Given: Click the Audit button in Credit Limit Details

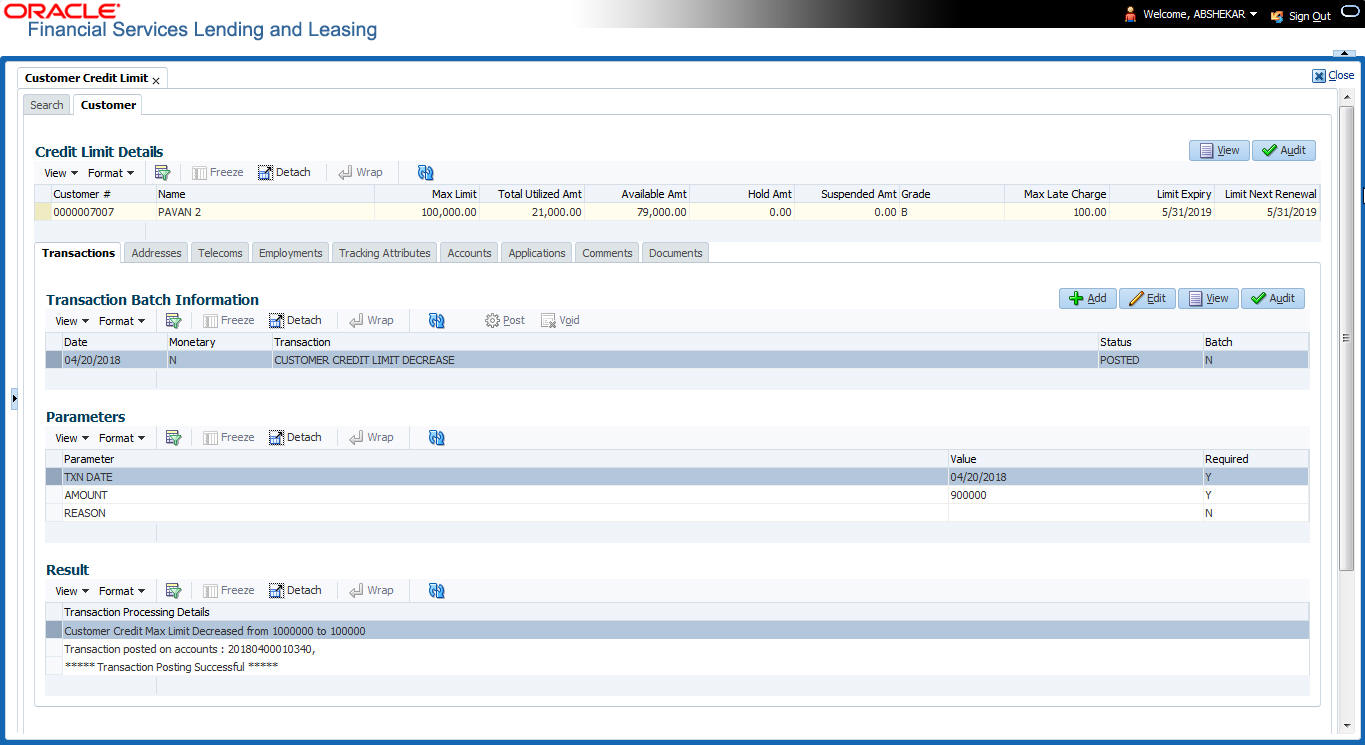Looking at the screenshot, I should pyautogui.click(x=1284, y=150).
